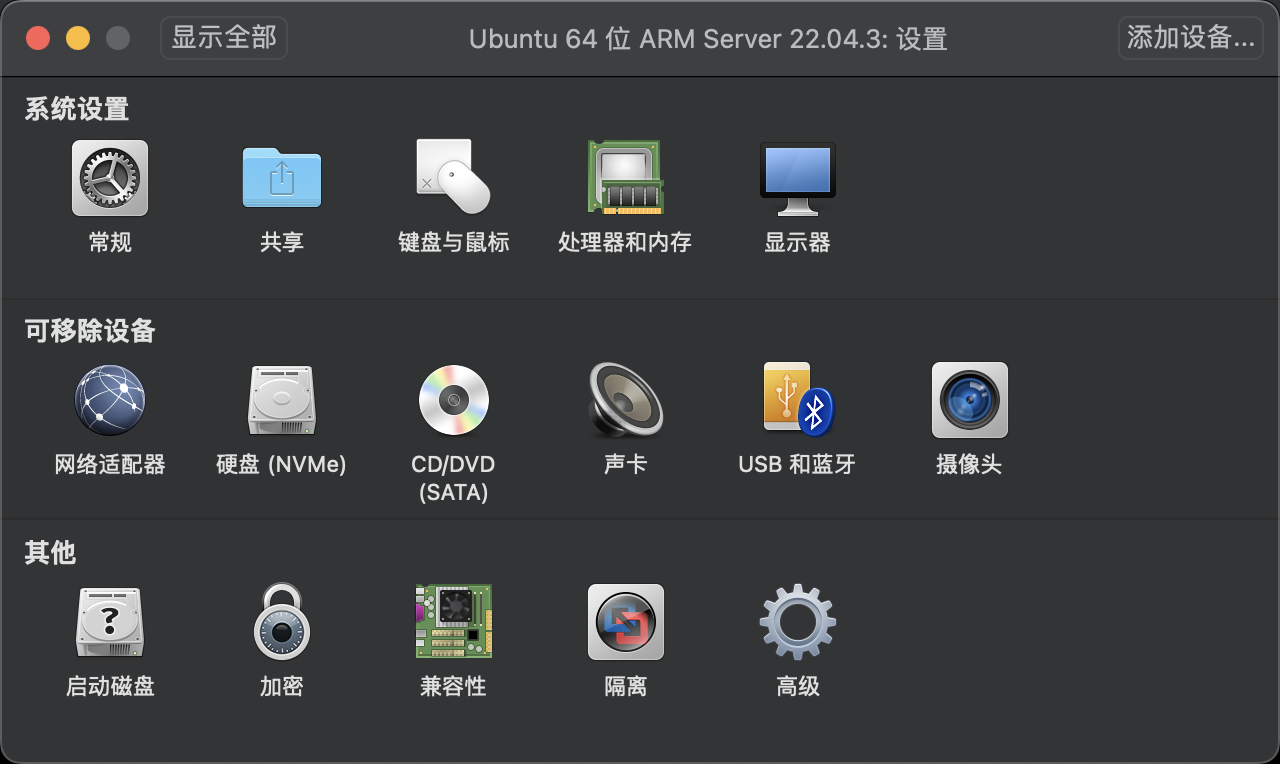Open the 共享 sharing folder icon
The image size is (1280, 764).
[282, 178]
